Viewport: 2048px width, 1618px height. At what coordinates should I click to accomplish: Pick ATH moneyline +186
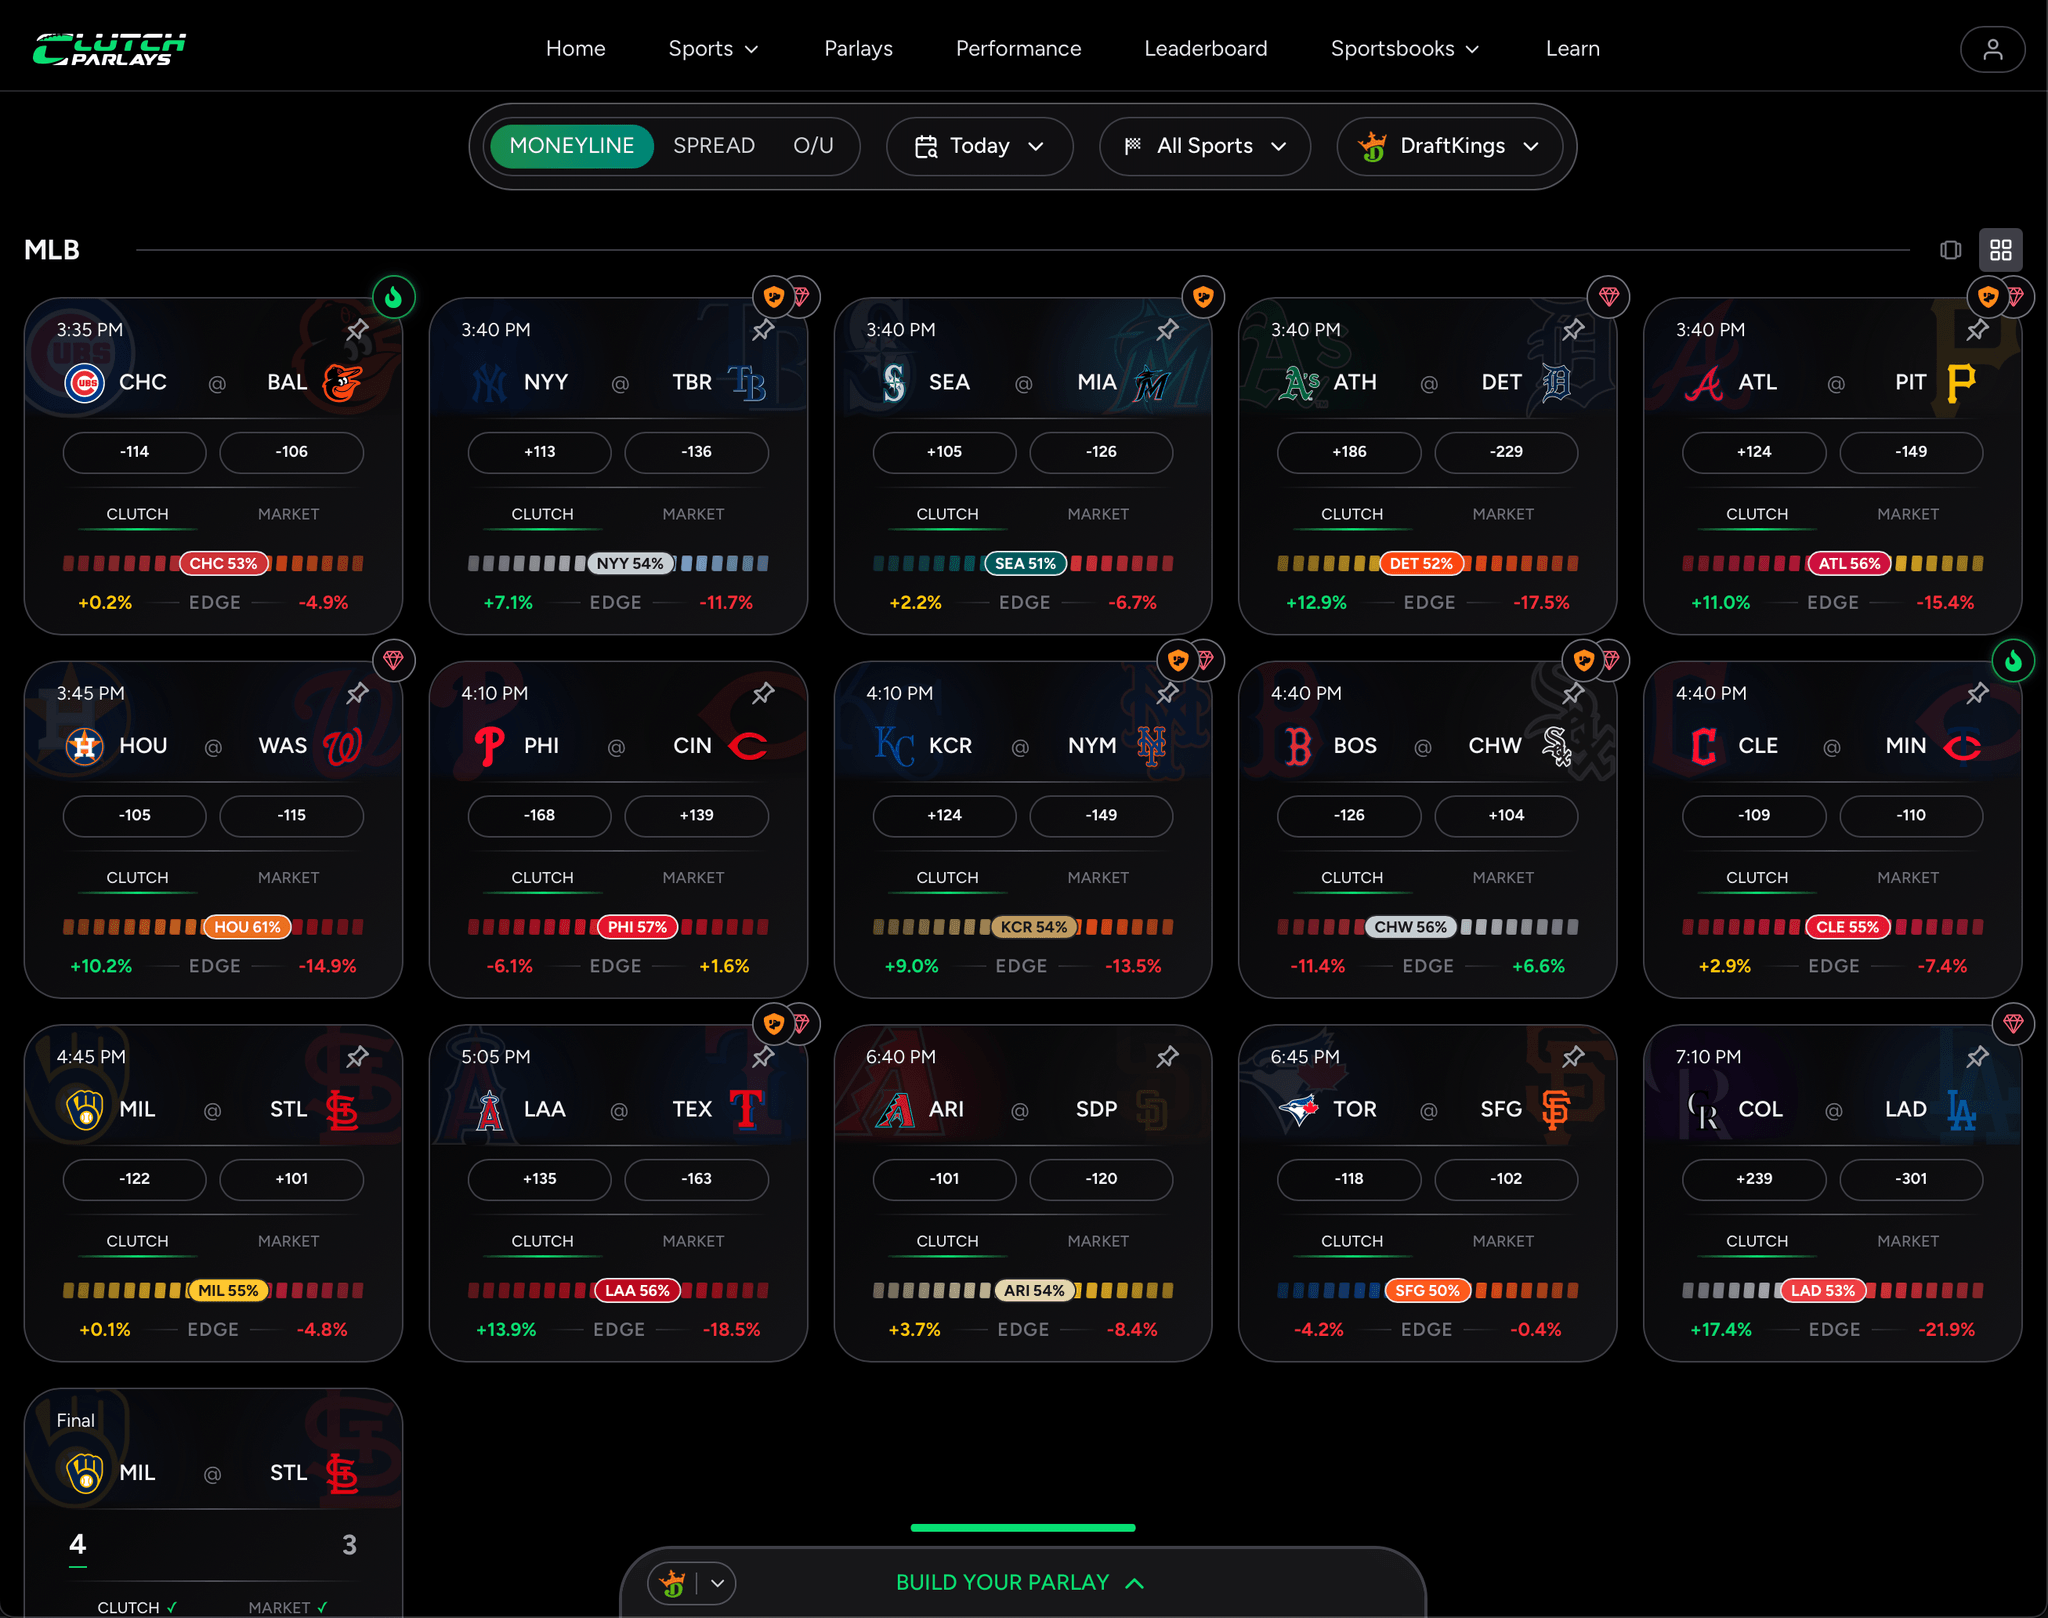click(x=1349, y=452)
